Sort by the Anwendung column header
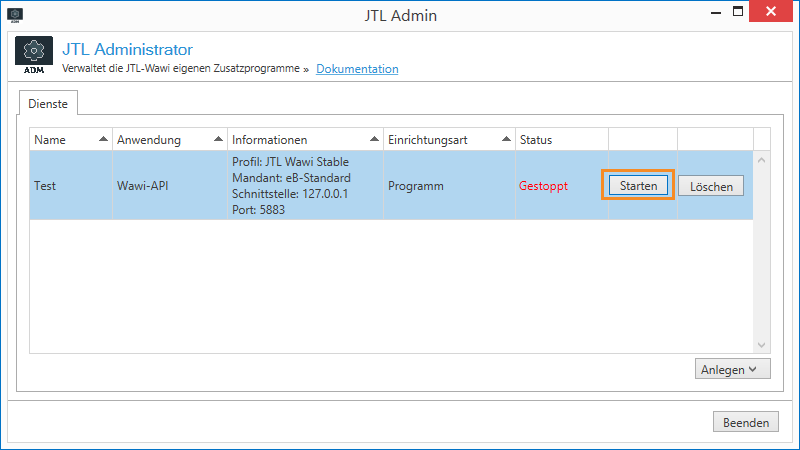800x450 pixels. [168, 140]
